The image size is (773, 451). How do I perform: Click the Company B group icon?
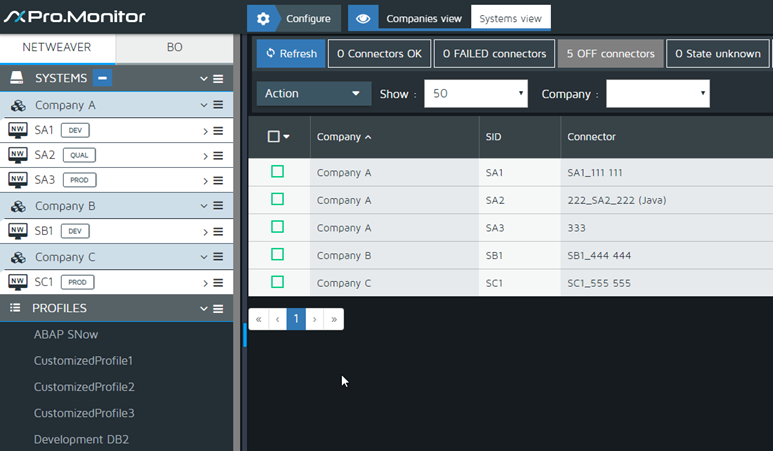pyautogui.click(x=18, y=206)
